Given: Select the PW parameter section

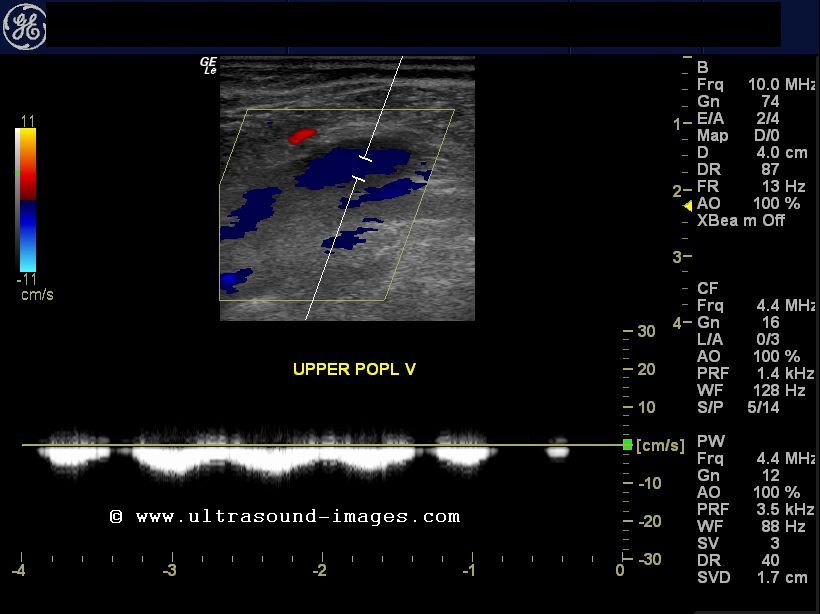Looking at the screenshot, I should click(709, 440).
